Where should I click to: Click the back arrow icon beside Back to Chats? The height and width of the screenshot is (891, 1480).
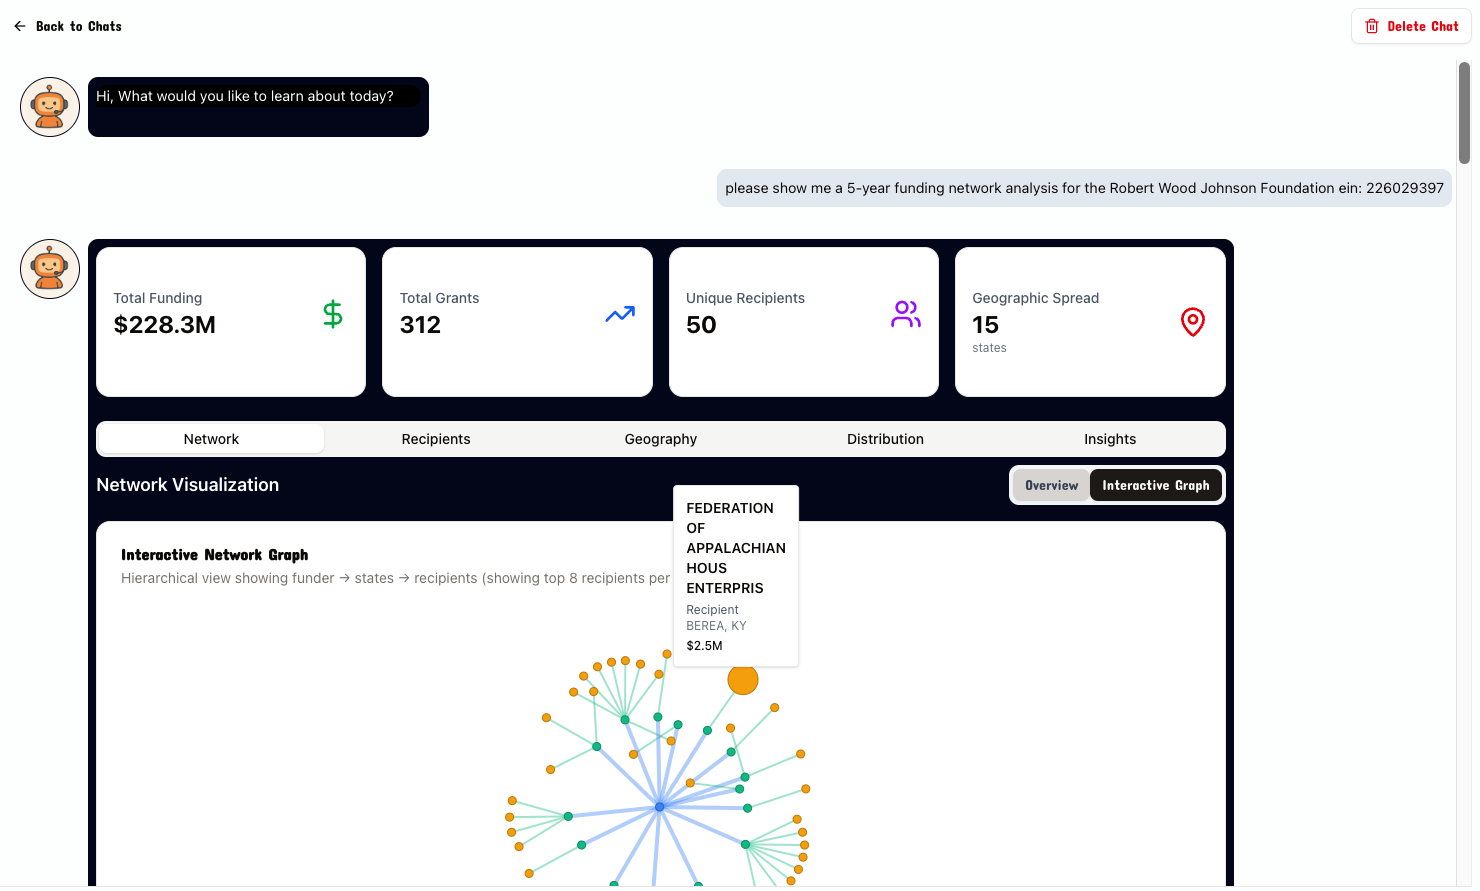tap(20, 26)
